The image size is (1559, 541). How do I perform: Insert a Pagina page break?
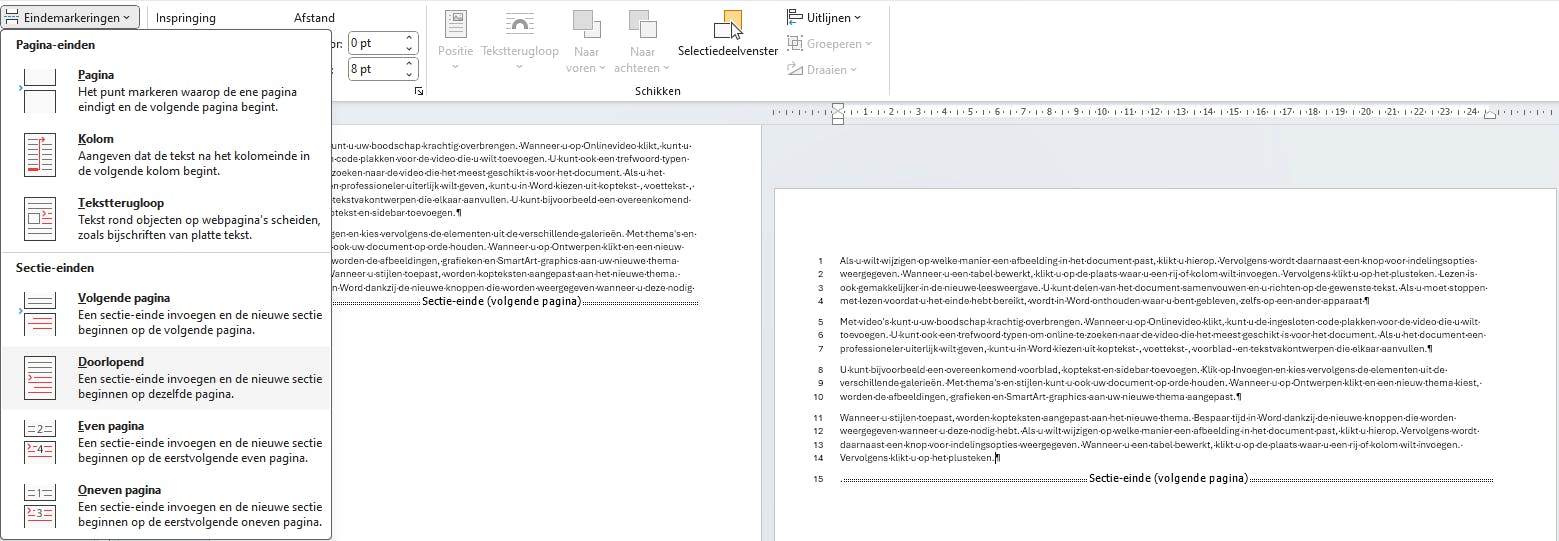(166, 91)
